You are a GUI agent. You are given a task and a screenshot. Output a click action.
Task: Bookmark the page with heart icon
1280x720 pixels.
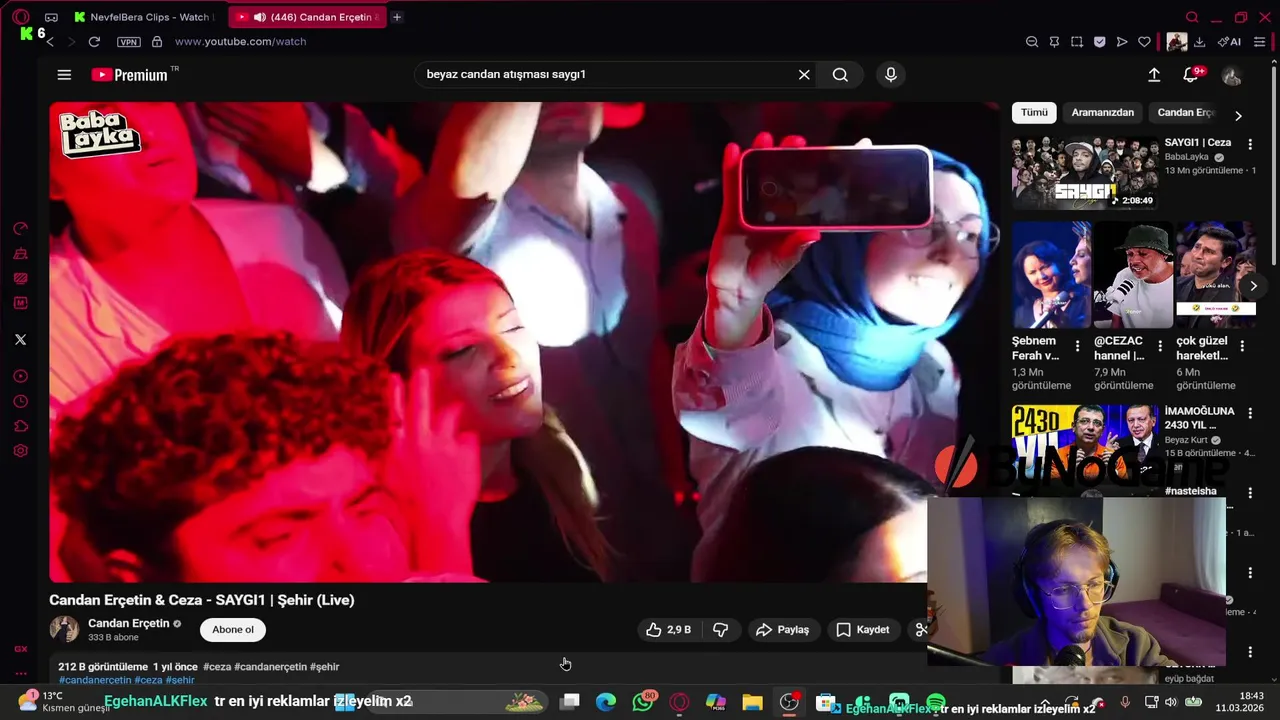(x=1144, y=42)
